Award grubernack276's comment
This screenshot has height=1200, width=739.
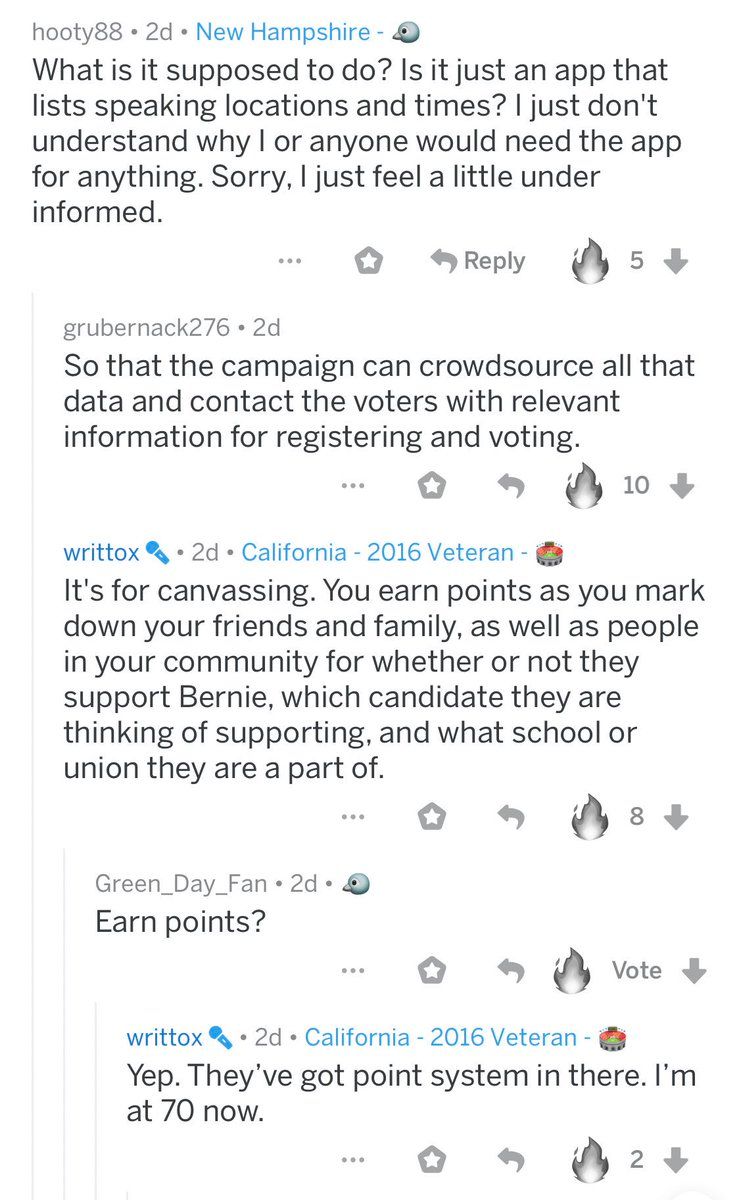(431, 486)
